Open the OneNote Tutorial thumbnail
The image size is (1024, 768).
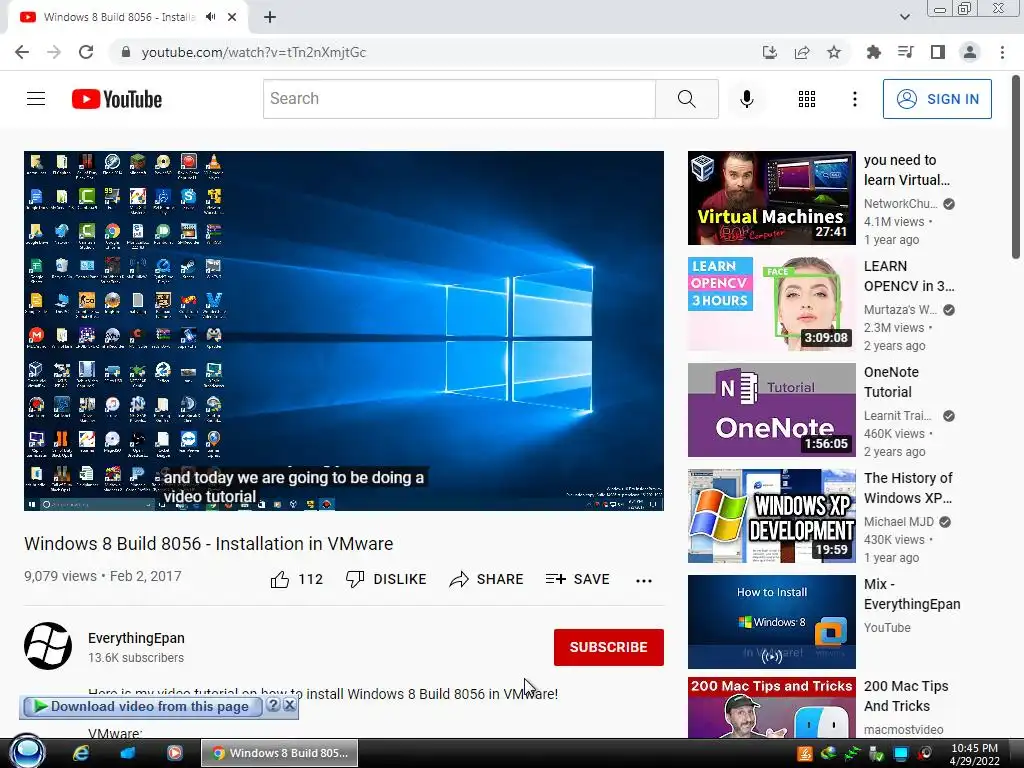coord(771,409)
